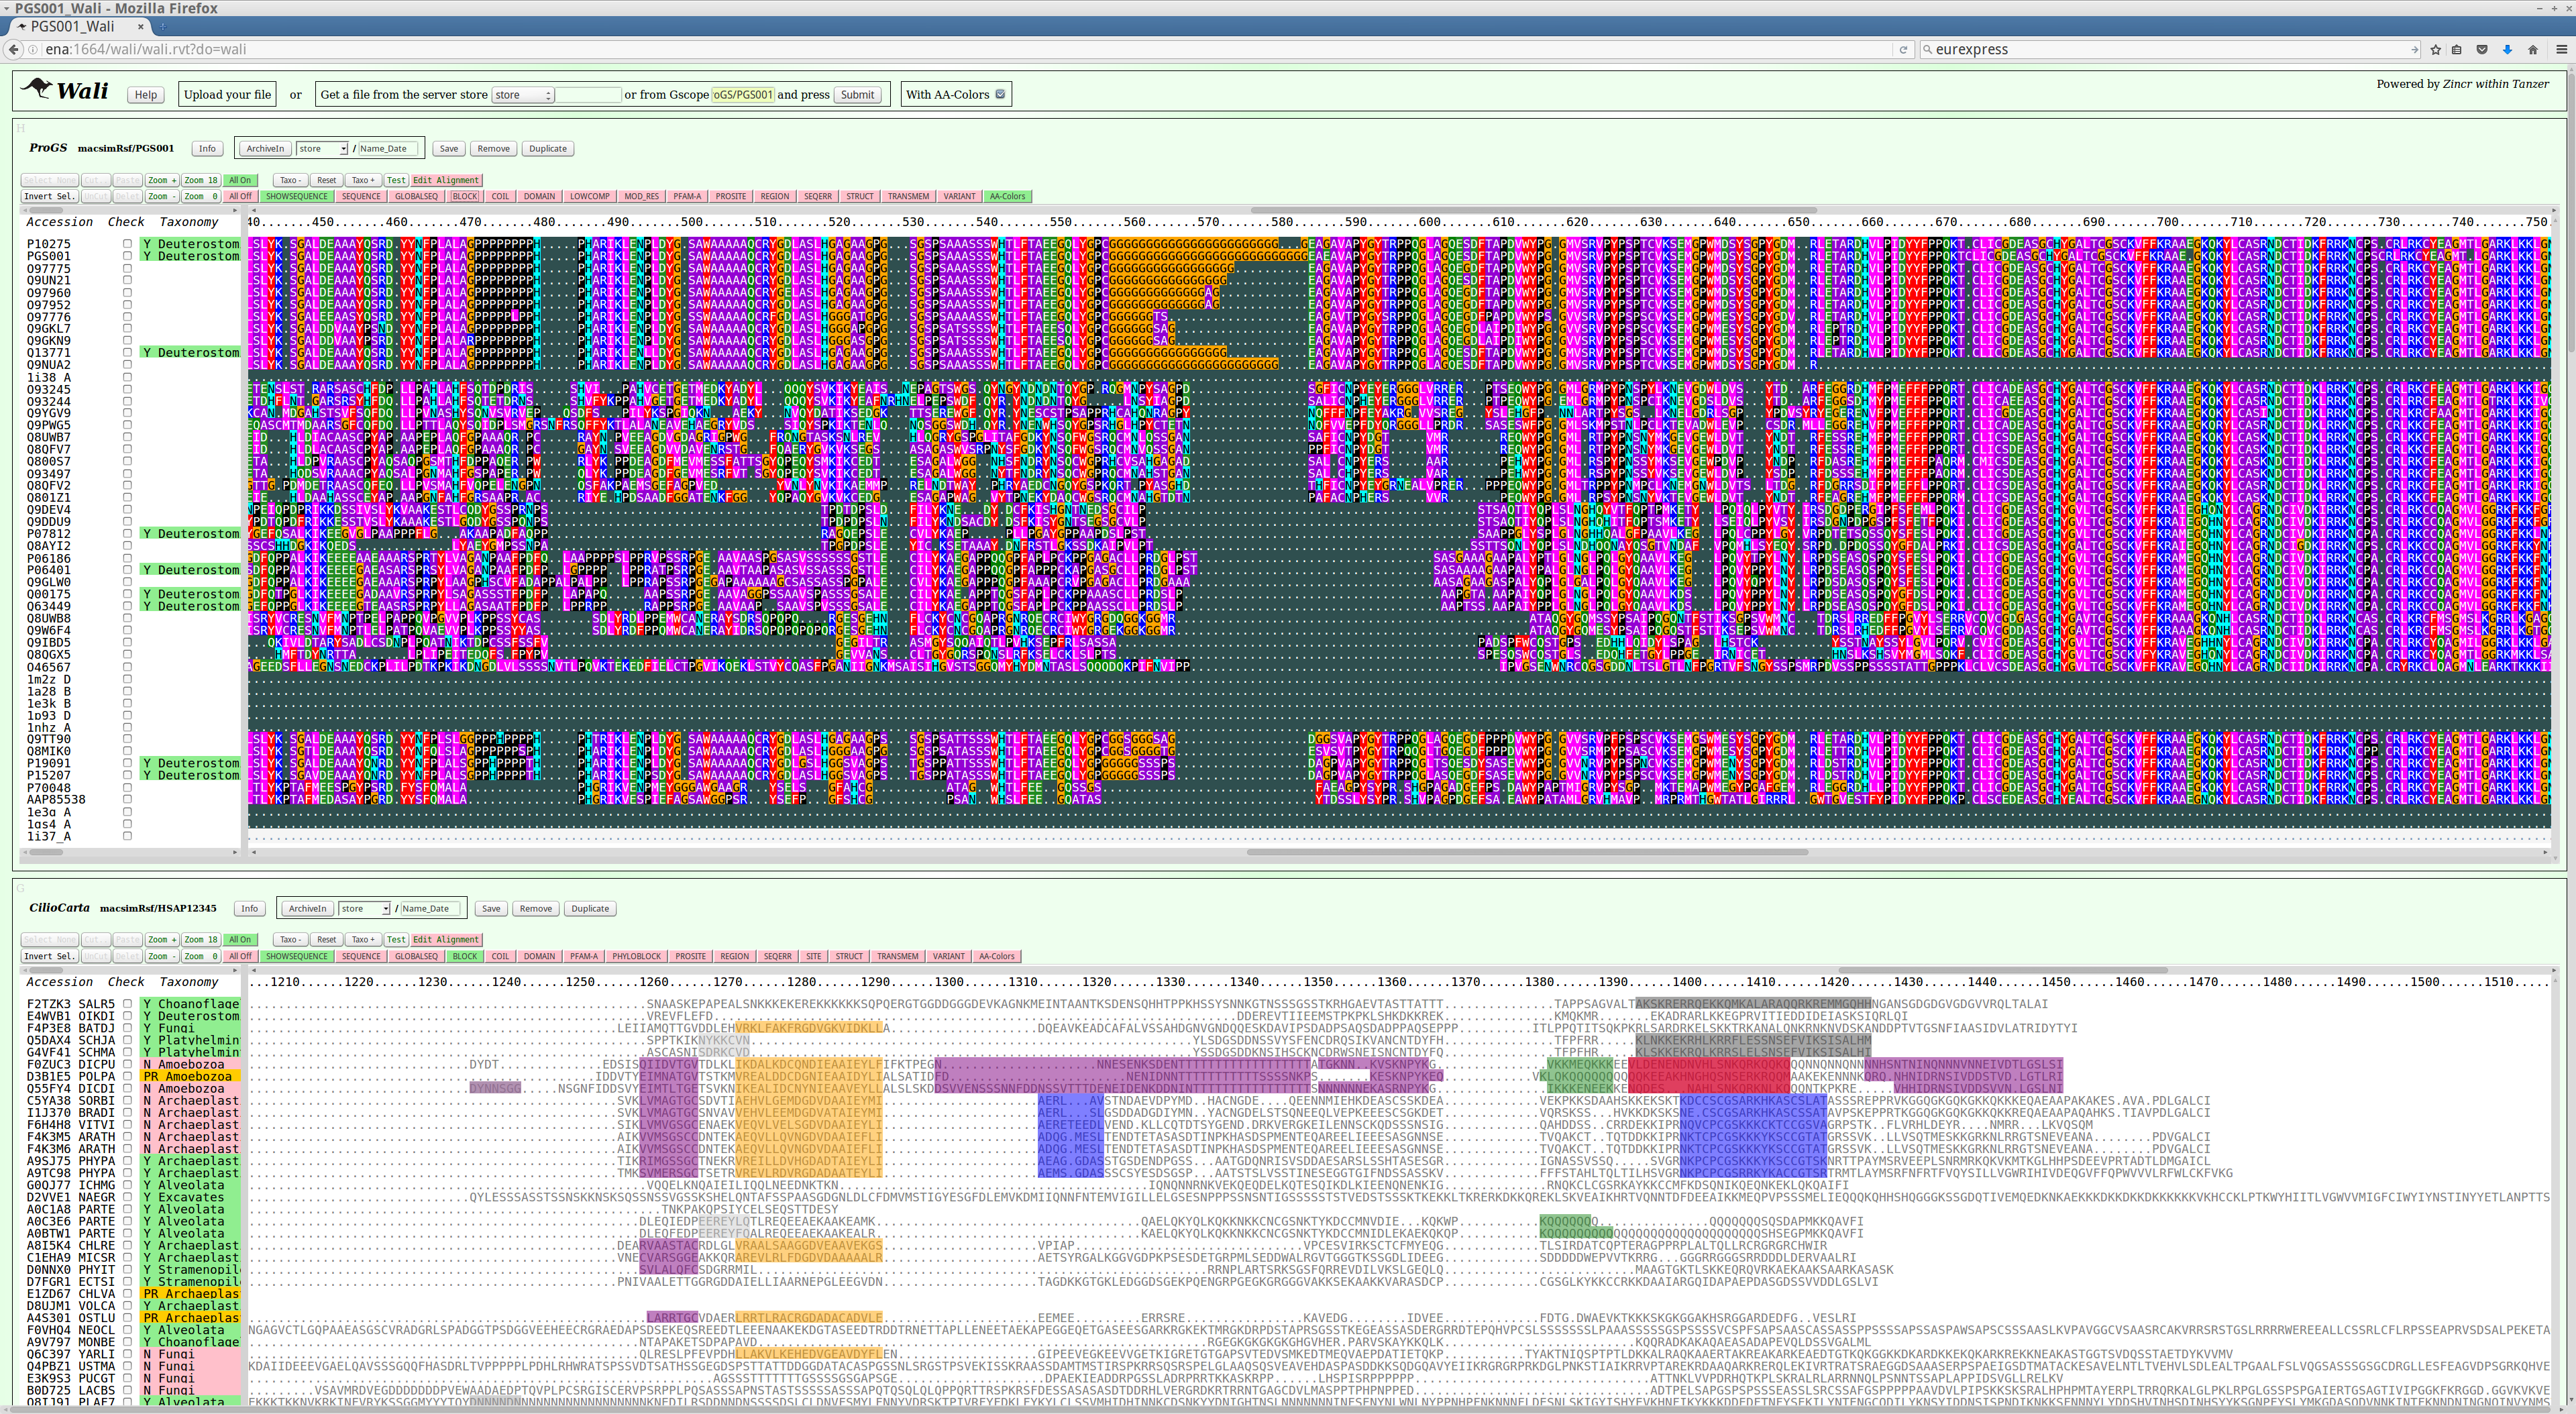Check the box for F2TZK3 SALR5
The image size is (2576, 1414).
[x=127, y=1004]
